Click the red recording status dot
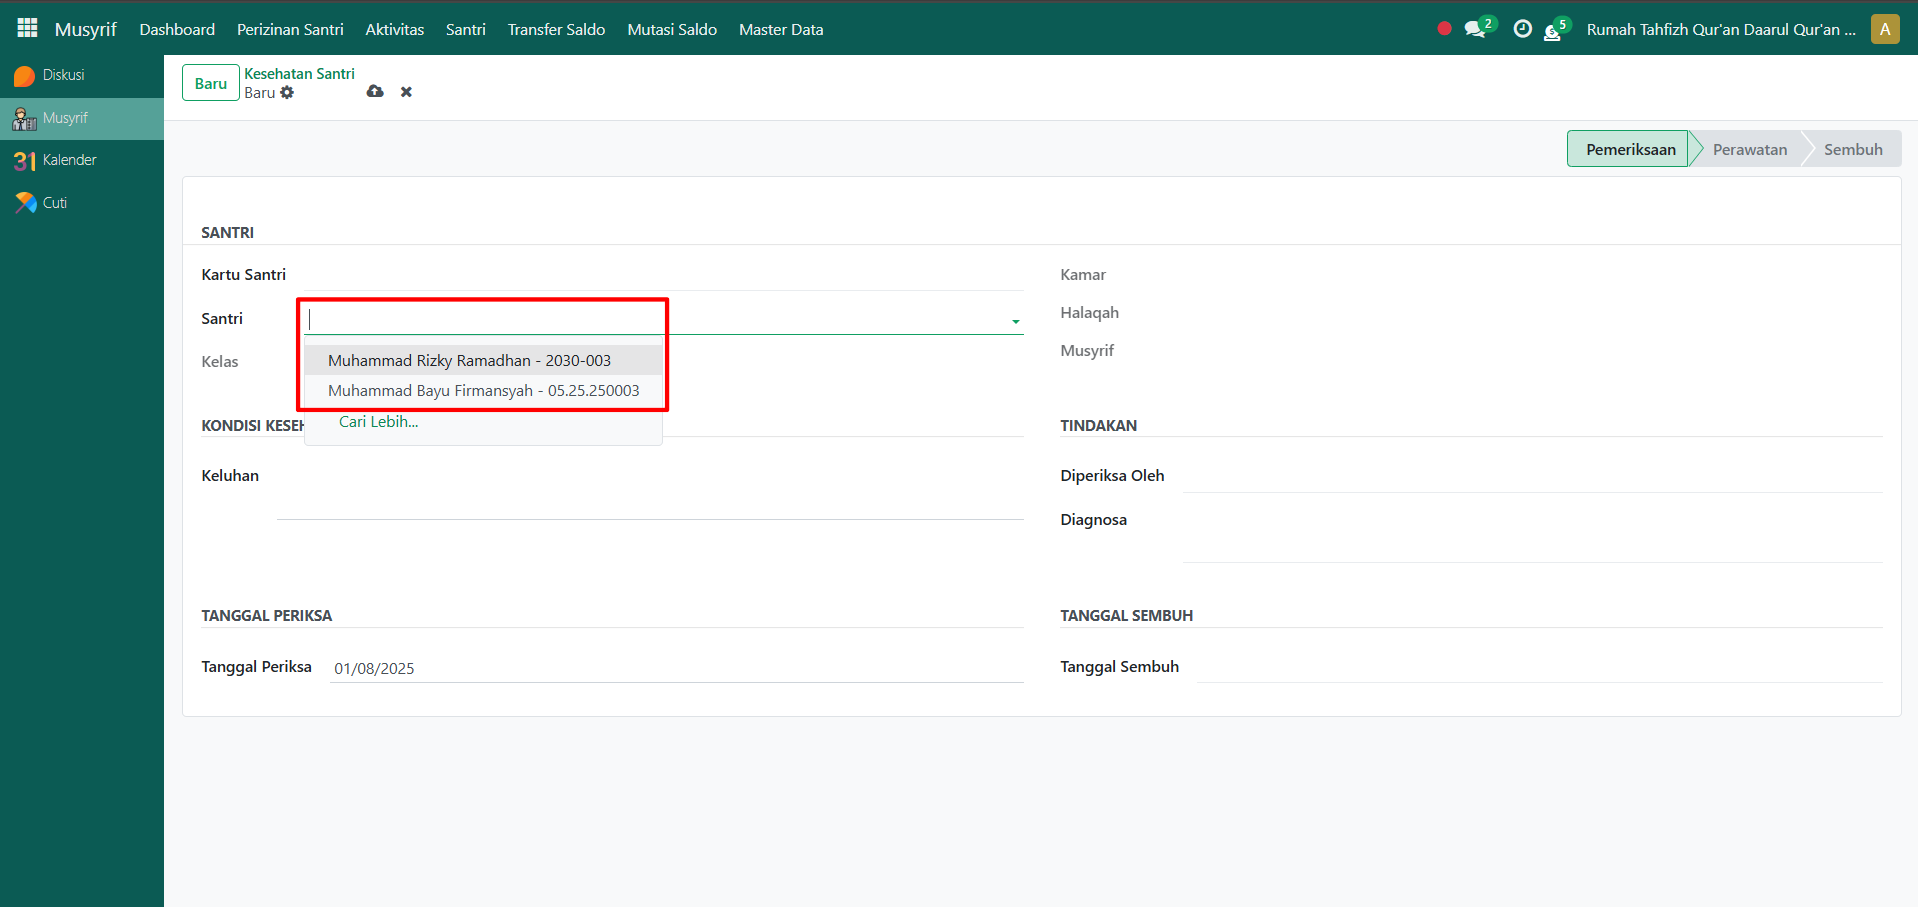The image size is (1918, 907). 1444,29
